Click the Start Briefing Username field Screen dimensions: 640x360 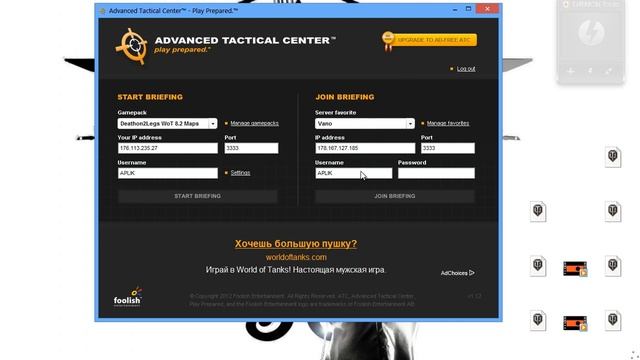pyautogui.click(x=168, y=173)
